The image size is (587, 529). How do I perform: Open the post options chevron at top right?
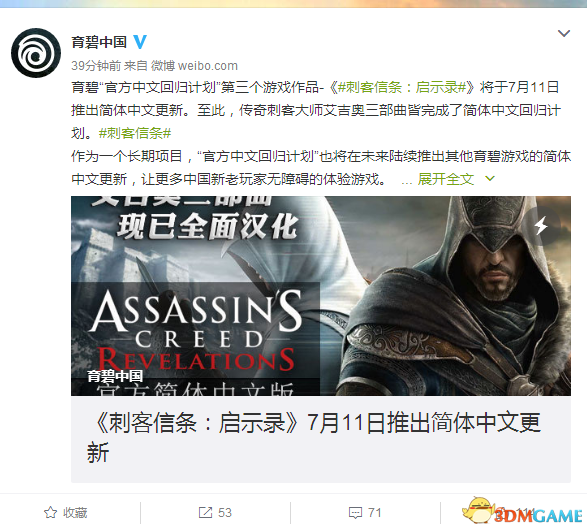point(564,33)
